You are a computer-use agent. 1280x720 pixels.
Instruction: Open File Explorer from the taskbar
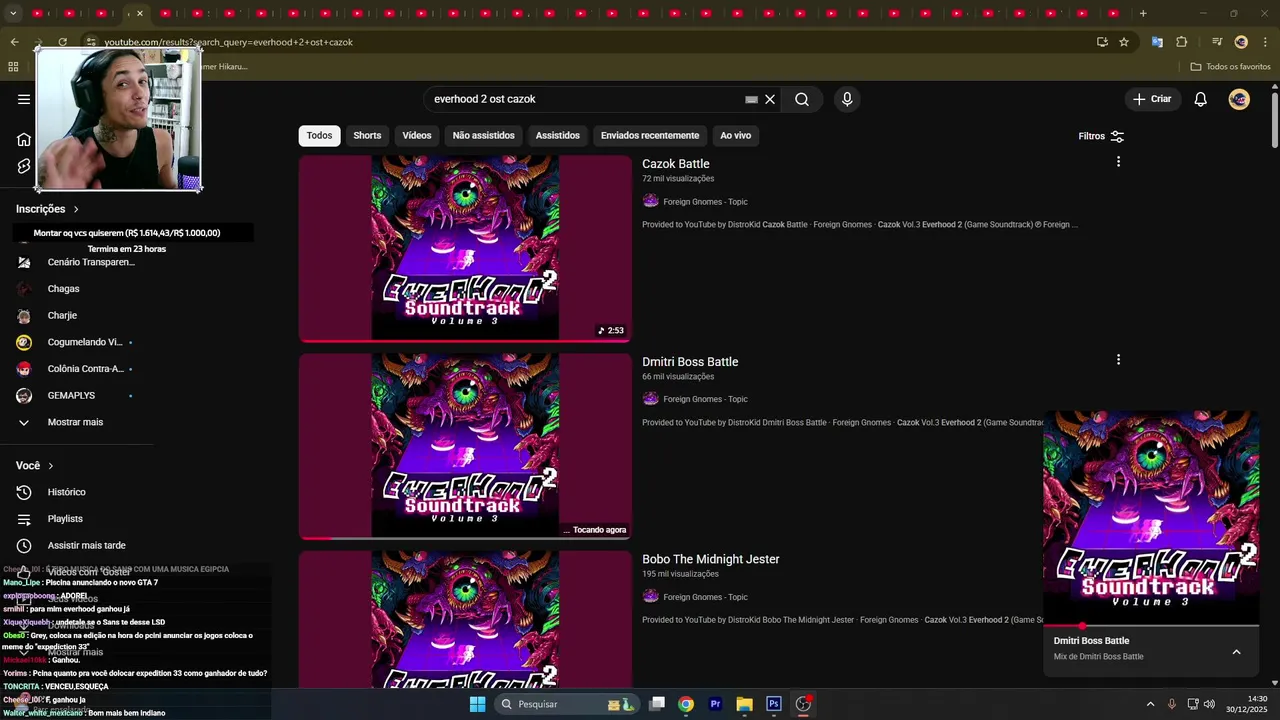(744, 704)
